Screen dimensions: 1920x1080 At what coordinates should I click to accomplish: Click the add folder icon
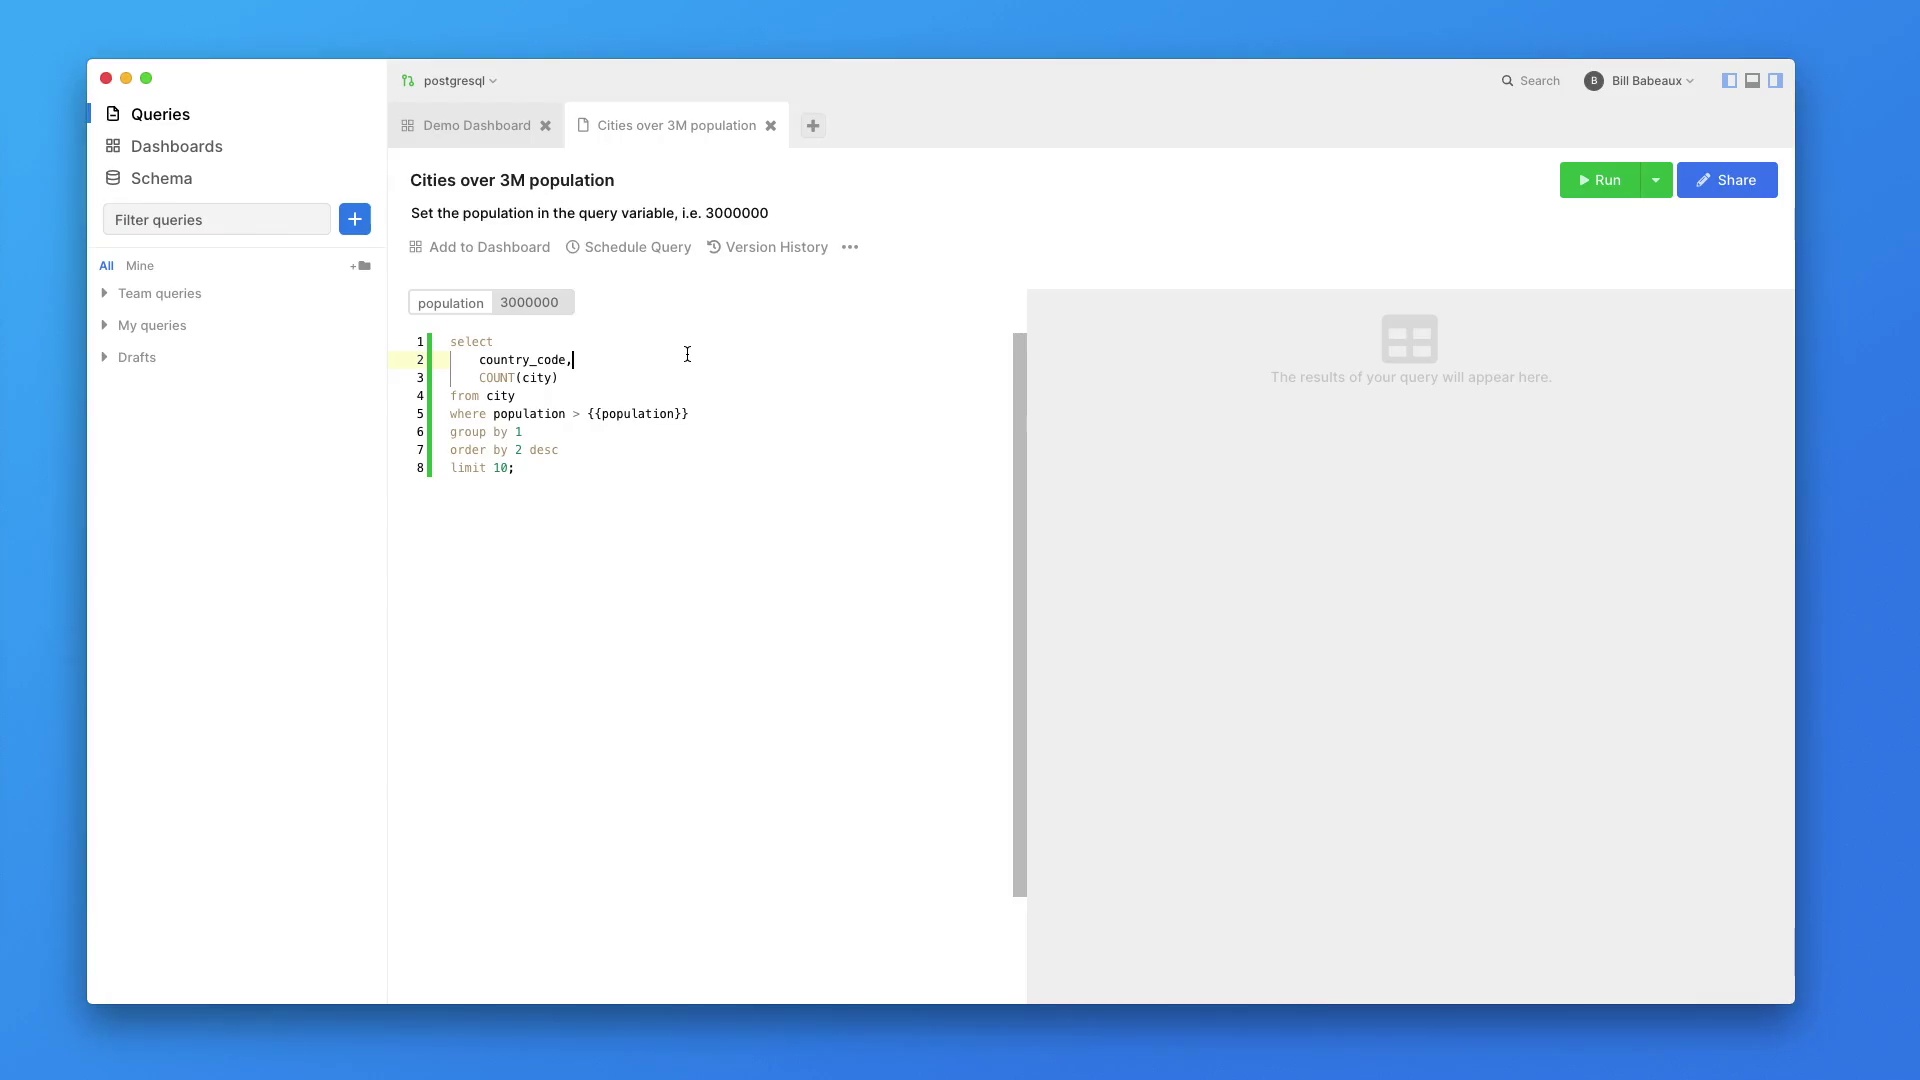tap(361, 266)
